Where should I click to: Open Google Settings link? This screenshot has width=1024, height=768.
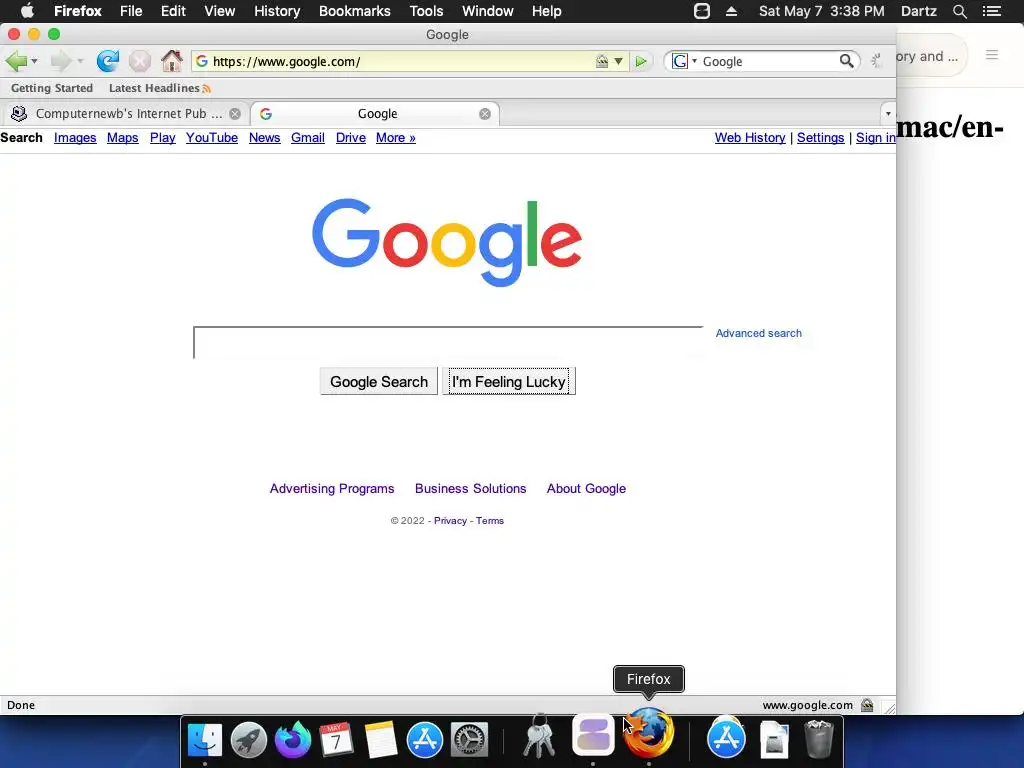(820, 138)
